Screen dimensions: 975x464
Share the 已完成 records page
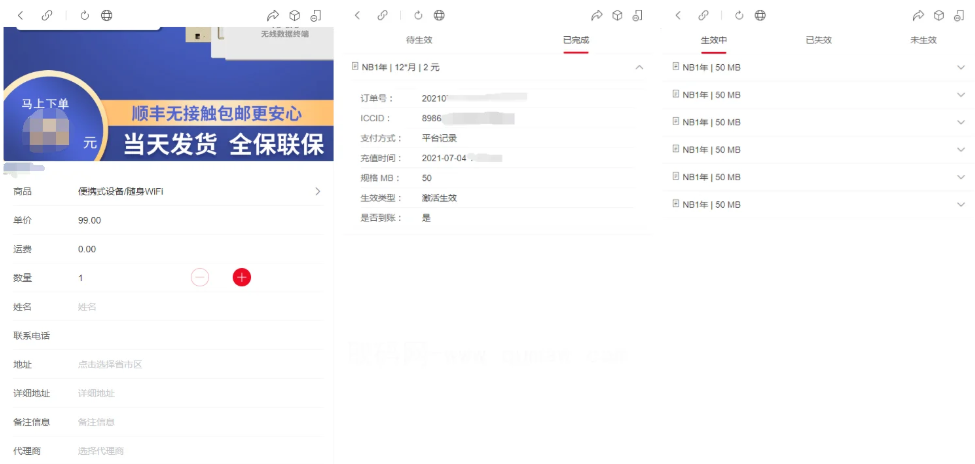597,16
